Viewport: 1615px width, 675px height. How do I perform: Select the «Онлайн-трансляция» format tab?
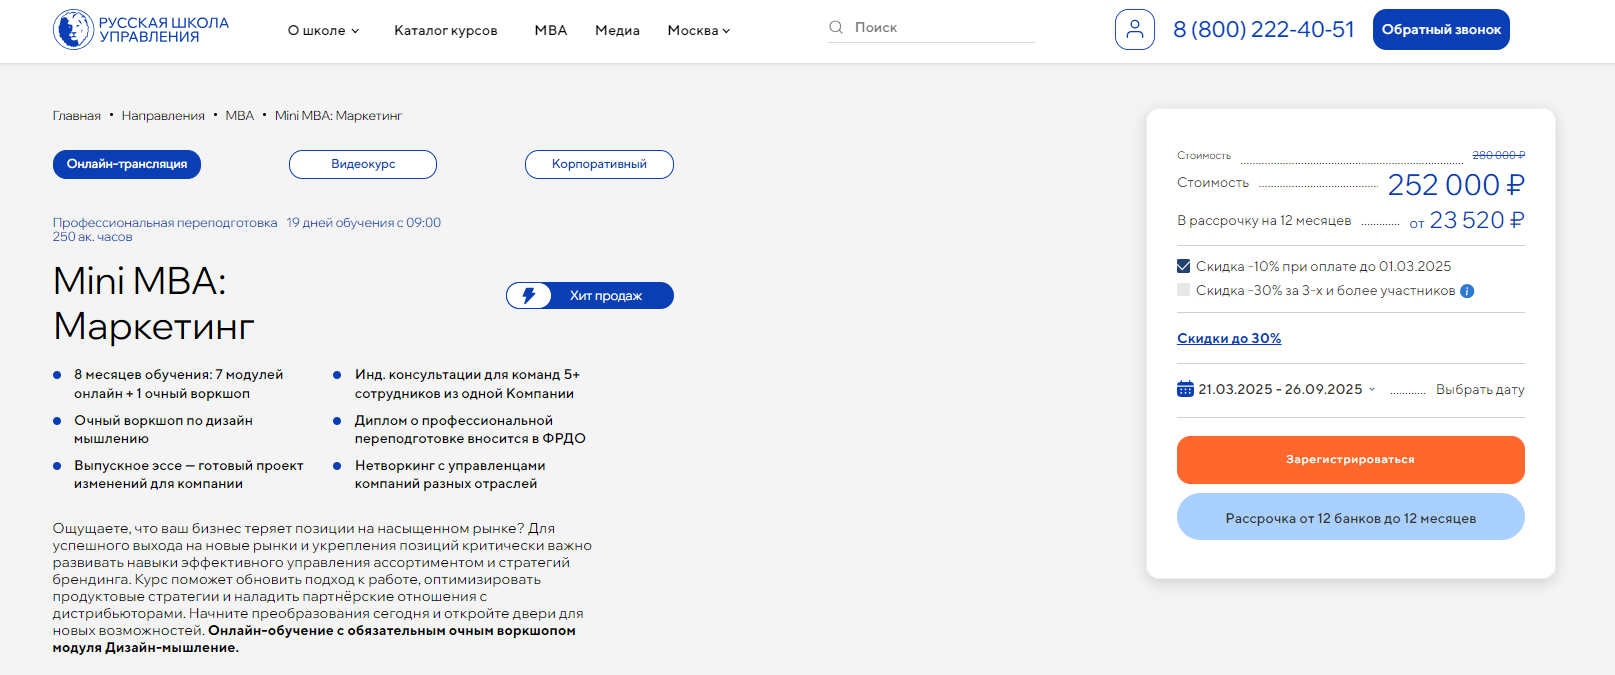(127, 165)
